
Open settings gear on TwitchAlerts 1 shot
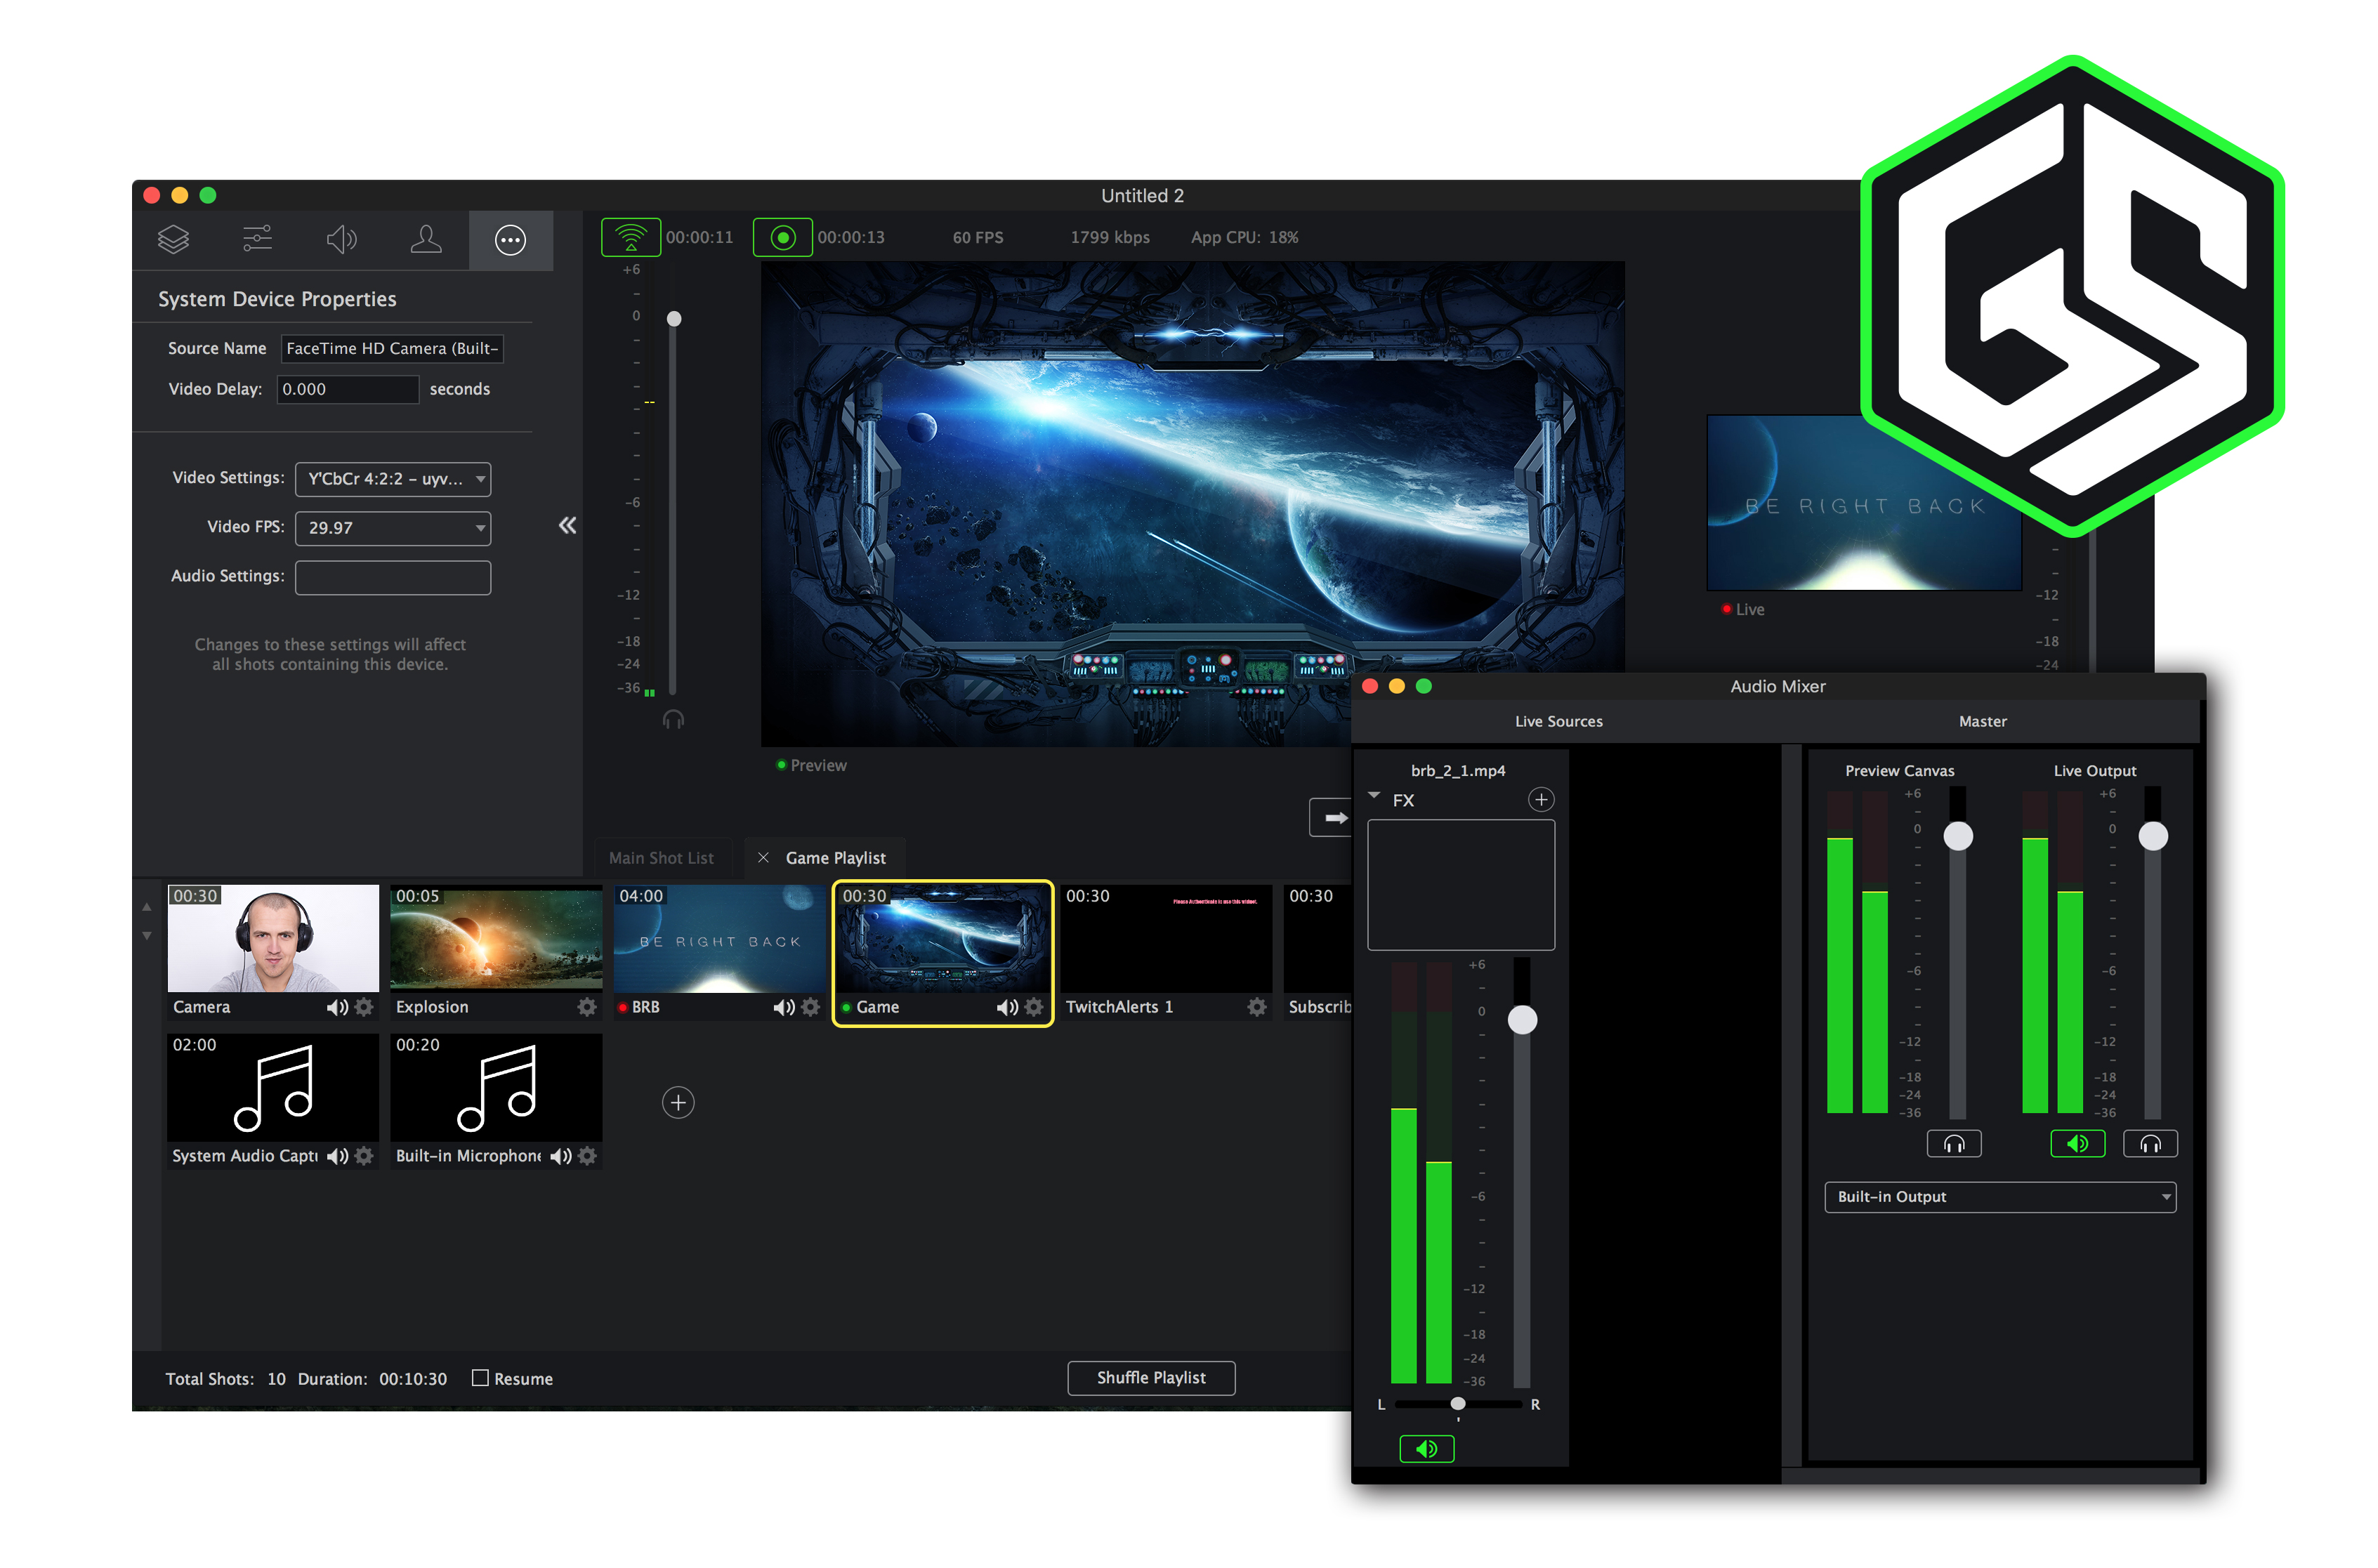point(1257,1007)
